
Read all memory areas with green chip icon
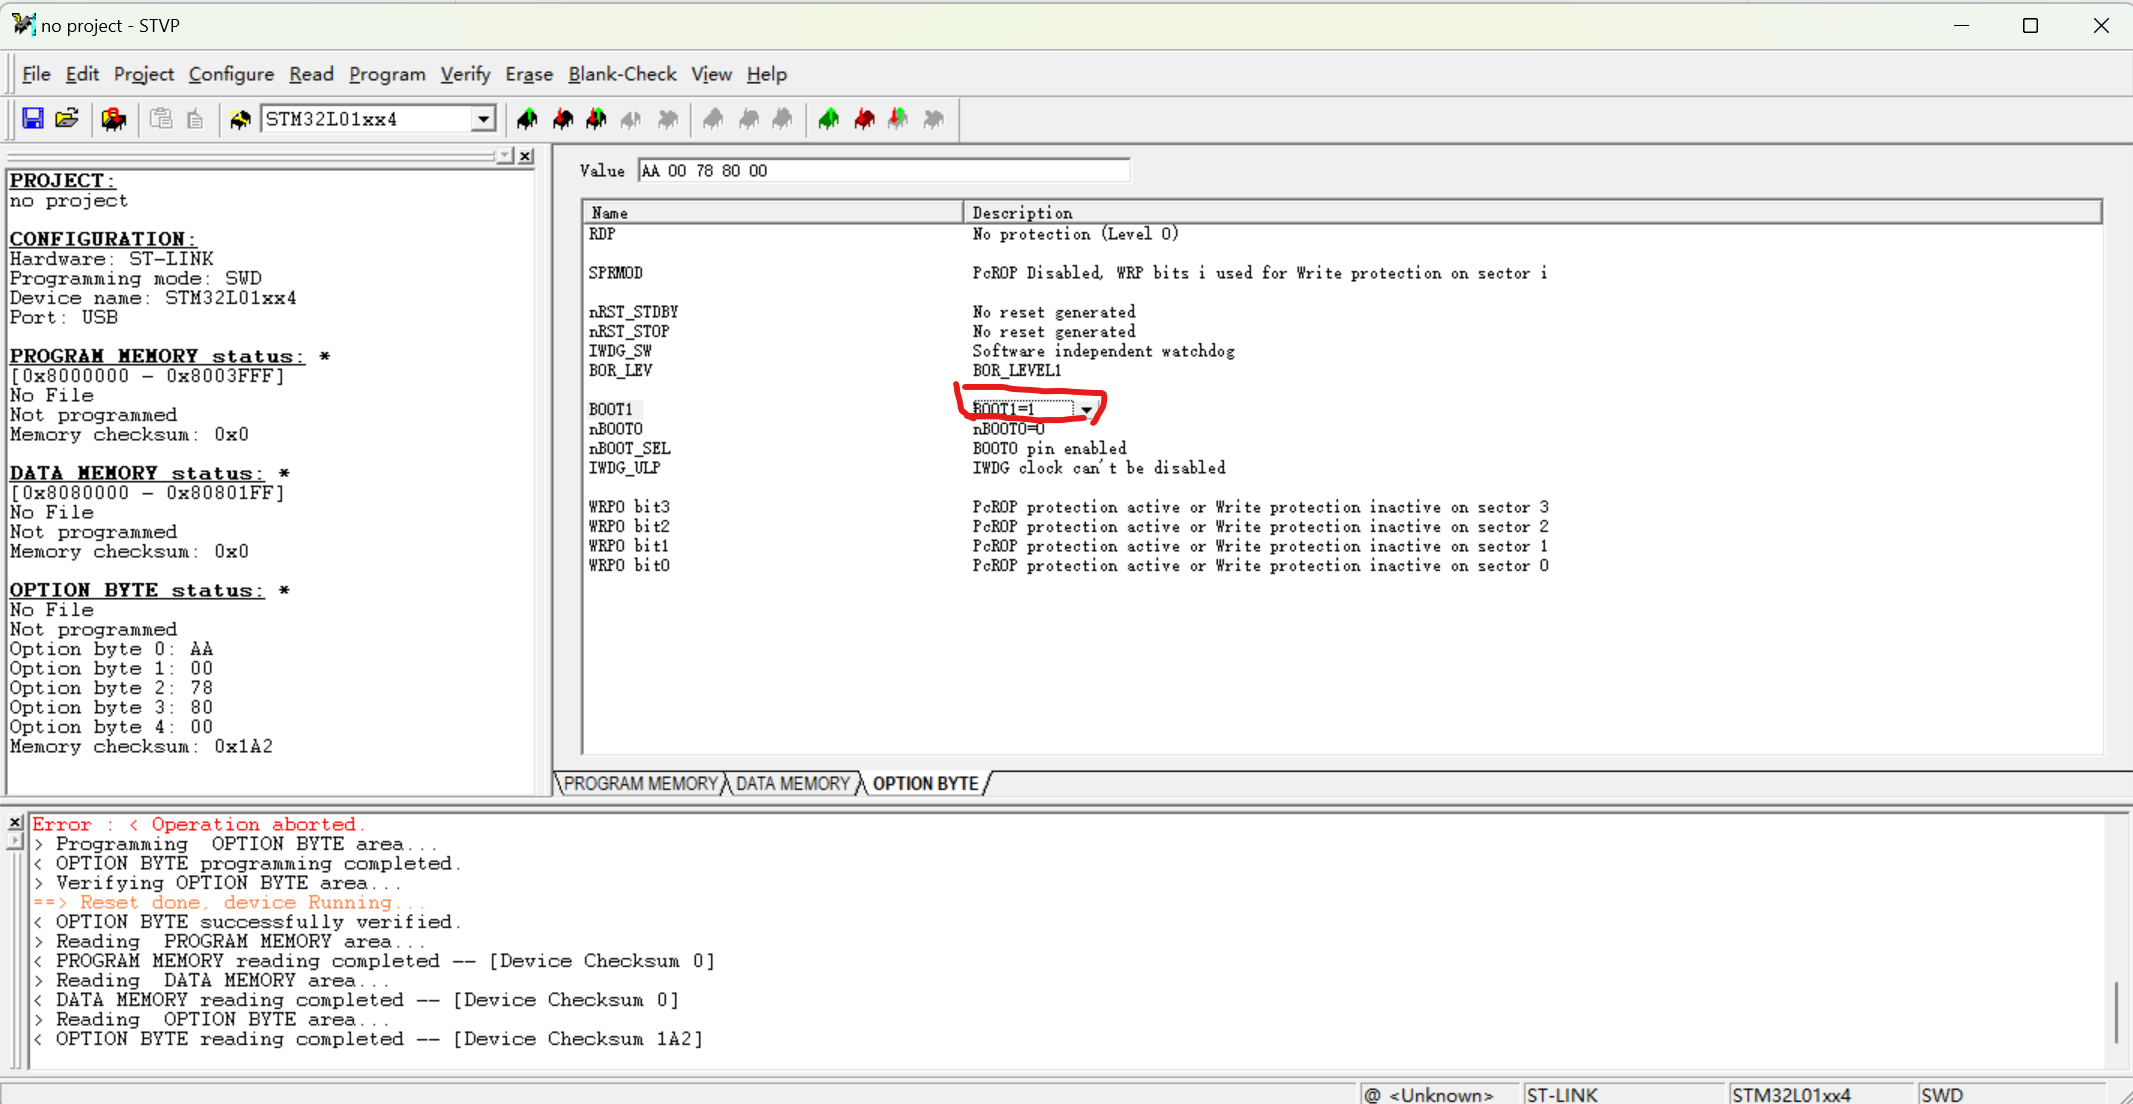click(x=828, y=118)
